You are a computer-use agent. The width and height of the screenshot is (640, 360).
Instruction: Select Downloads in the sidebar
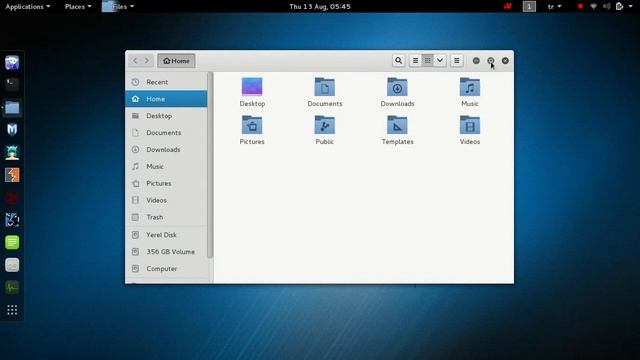166,149
